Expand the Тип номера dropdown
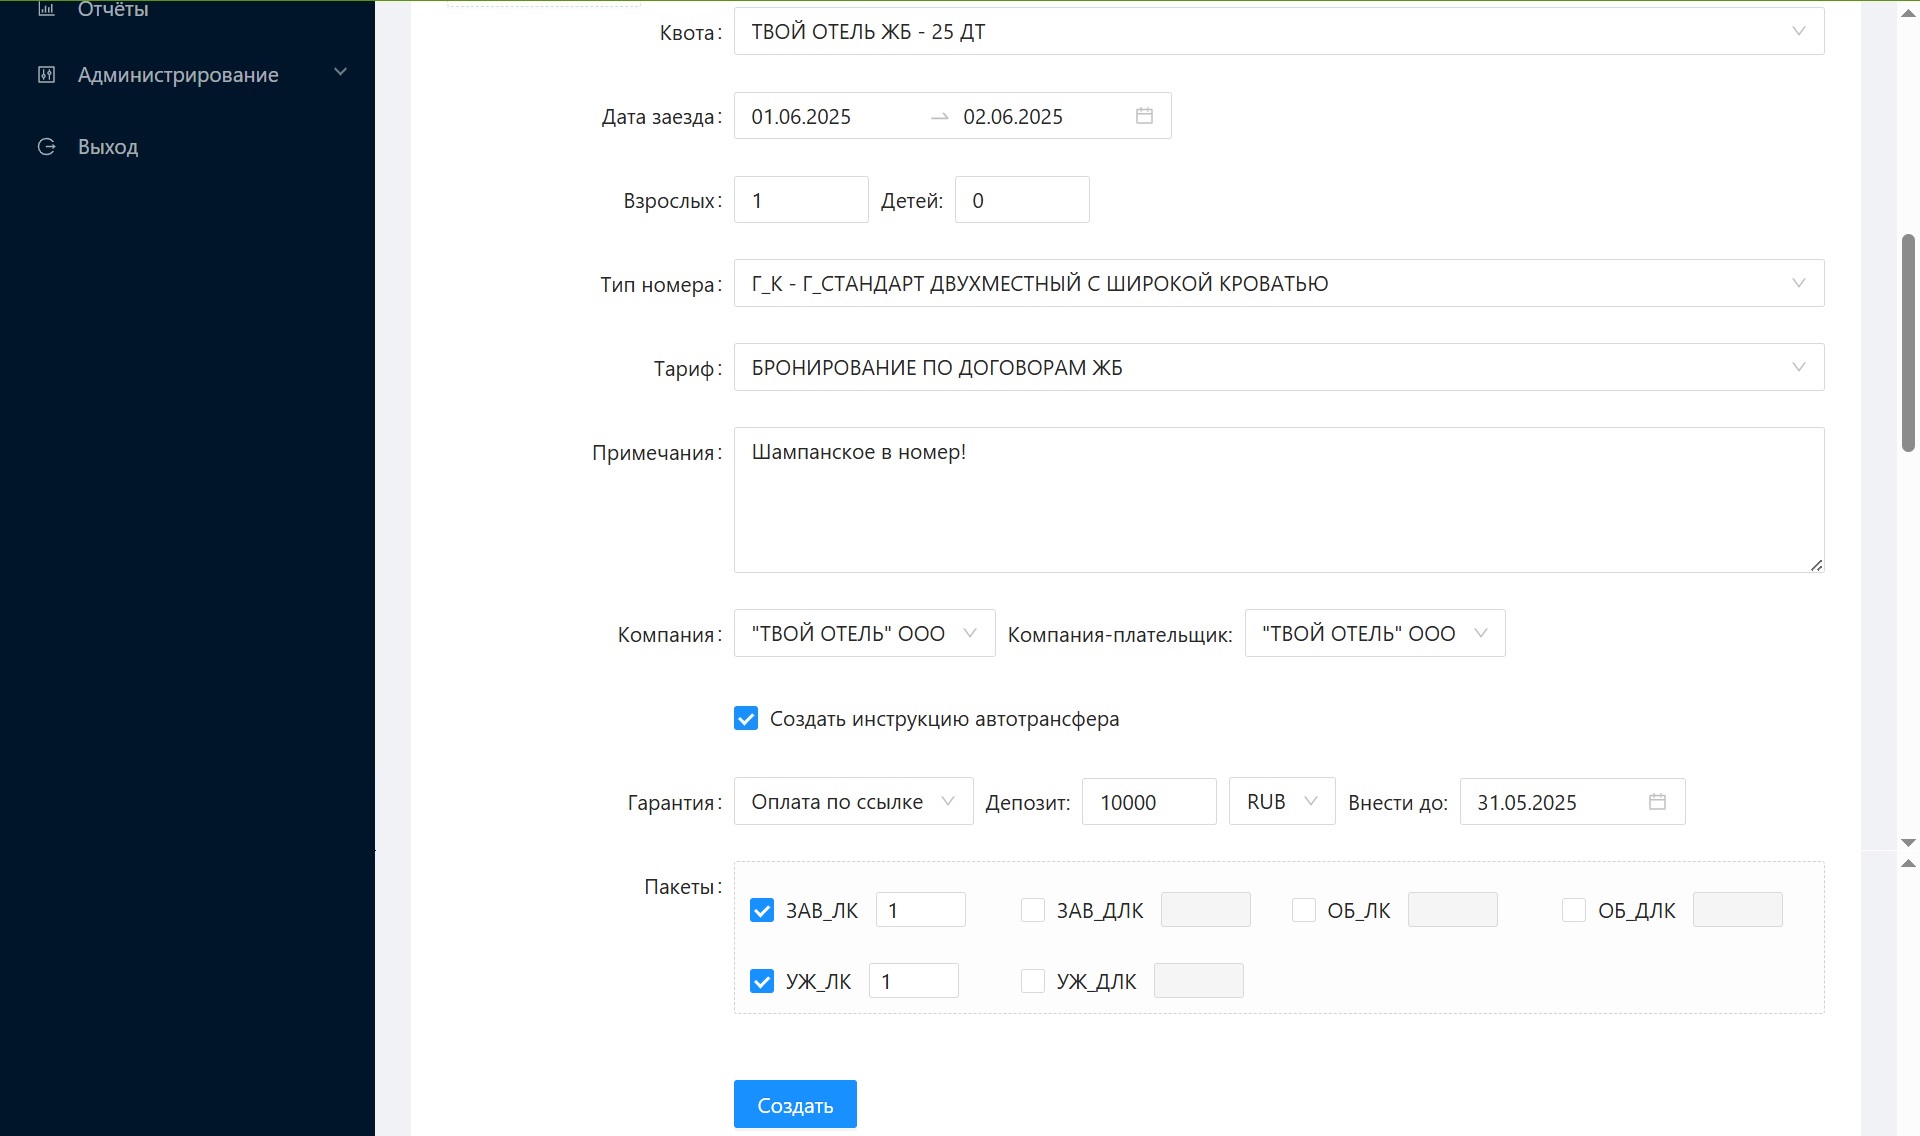 pyautogui.click(x=1278, y=284)
